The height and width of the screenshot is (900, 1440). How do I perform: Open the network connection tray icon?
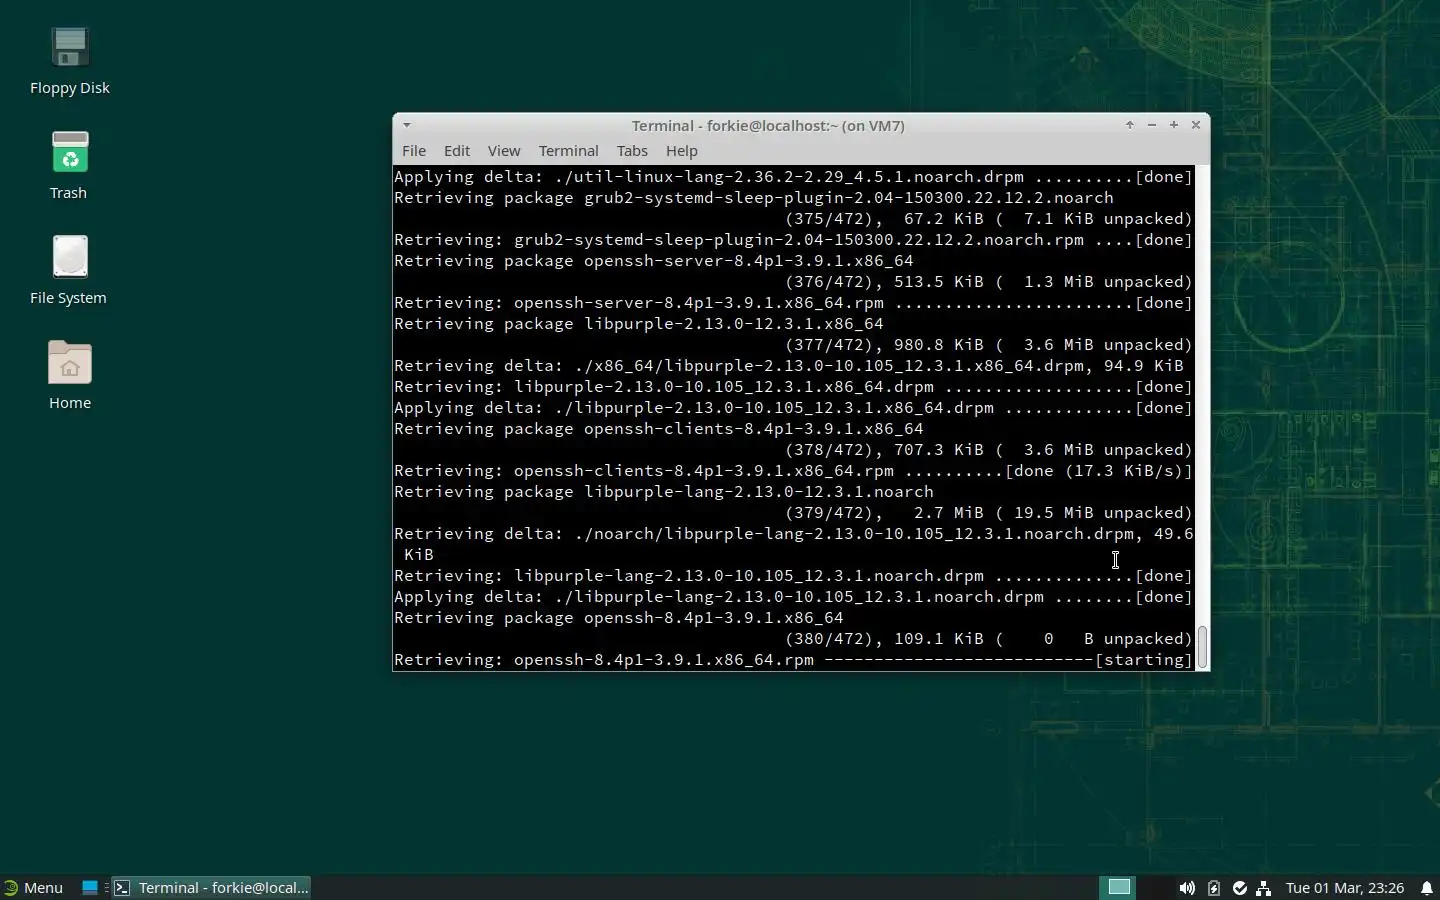1264,887
